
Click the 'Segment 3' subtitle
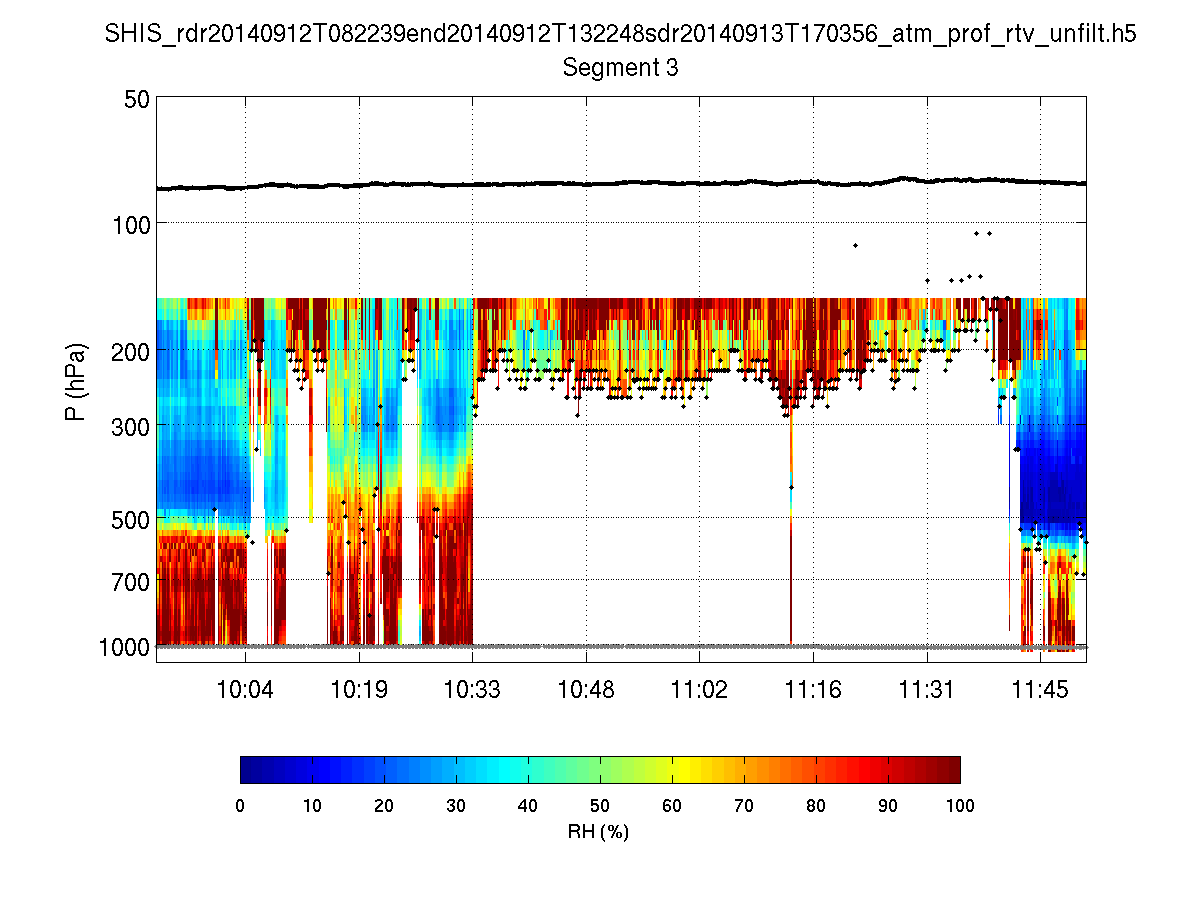coord(621,68)
